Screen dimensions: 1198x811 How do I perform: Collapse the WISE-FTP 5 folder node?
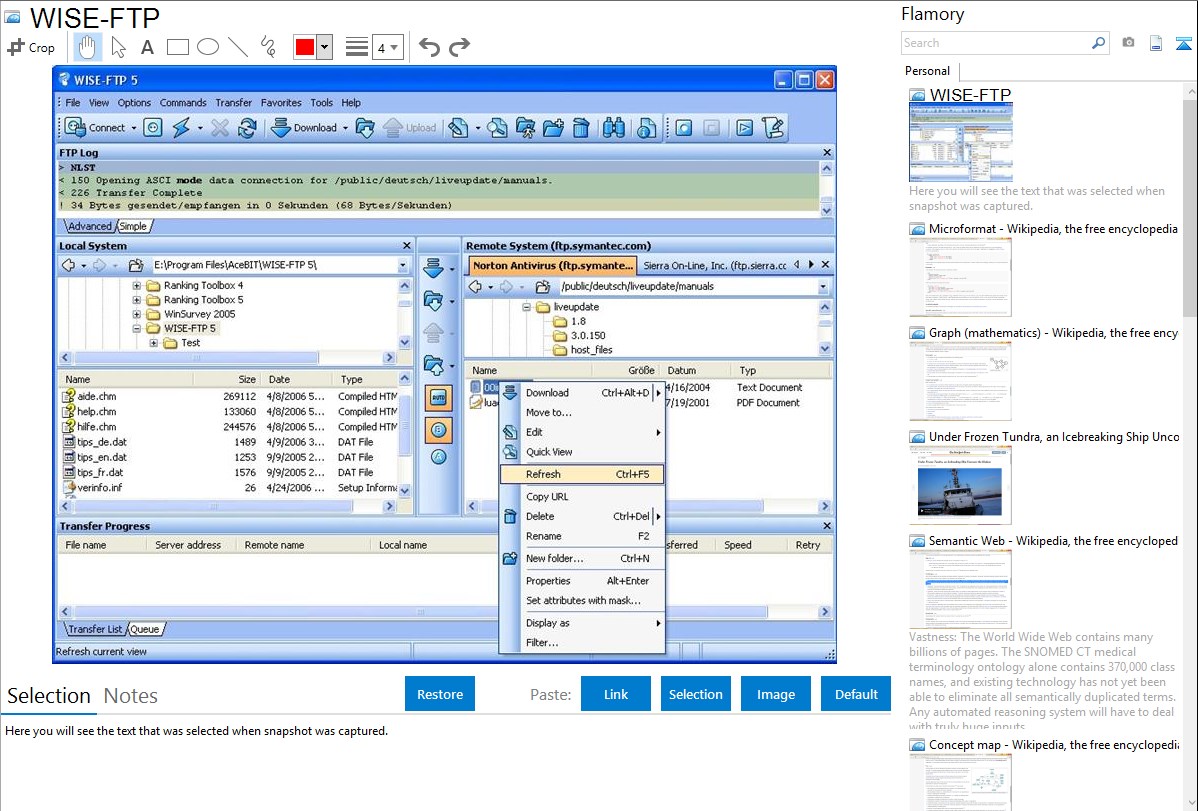click(x=137, y=329)
